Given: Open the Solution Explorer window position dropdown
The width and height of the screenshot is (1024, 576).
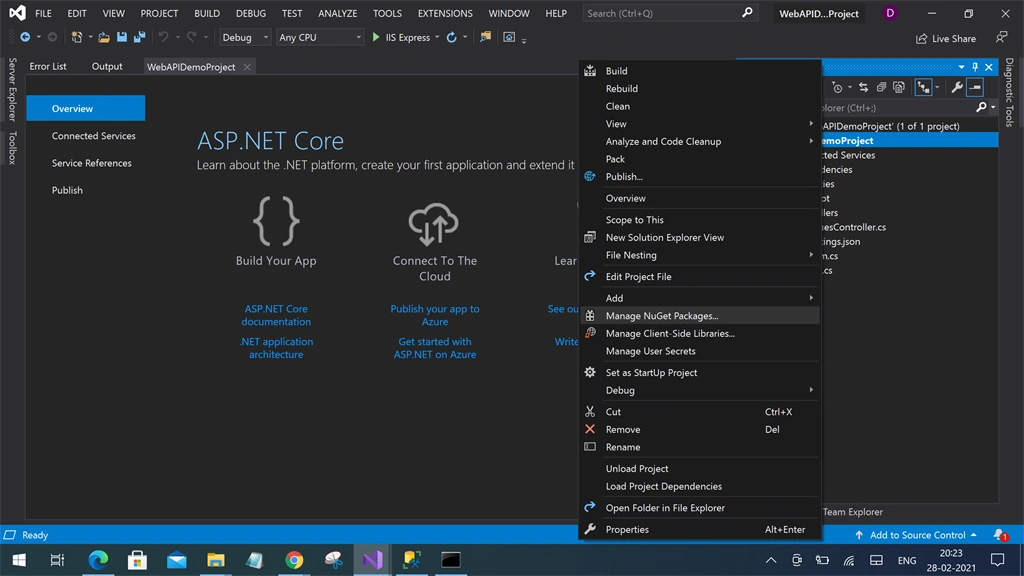Looking at the screenshot, I should click(961, 67).
